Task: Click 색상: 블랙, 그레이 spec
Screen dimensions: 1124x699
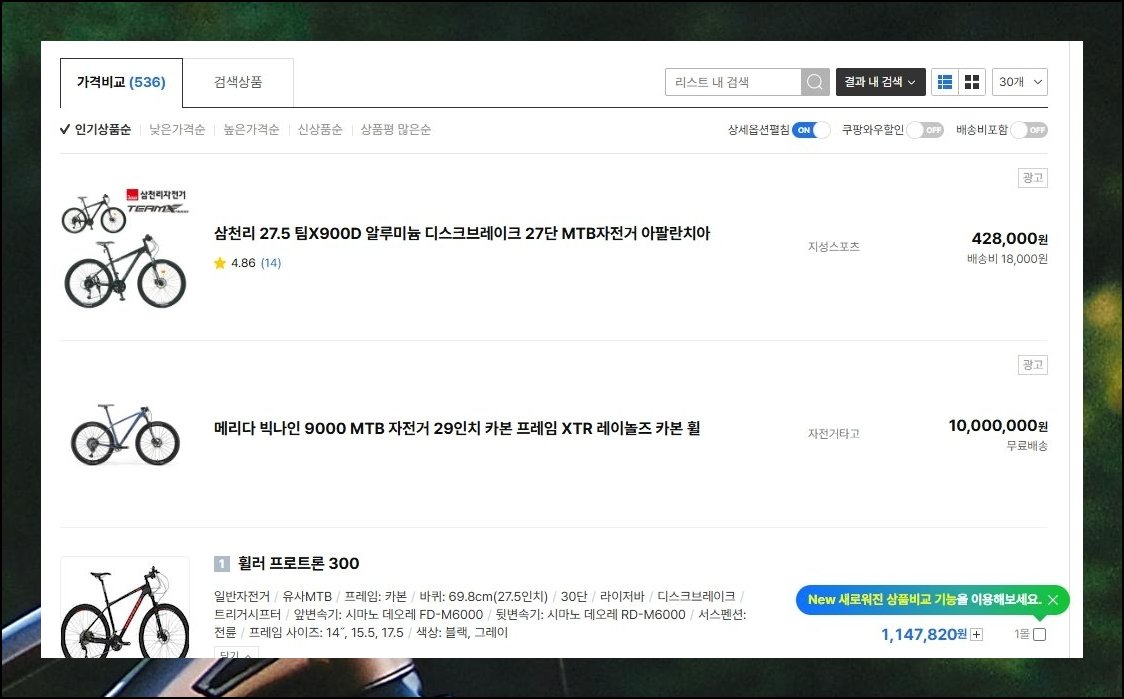Action: (462, 632)
